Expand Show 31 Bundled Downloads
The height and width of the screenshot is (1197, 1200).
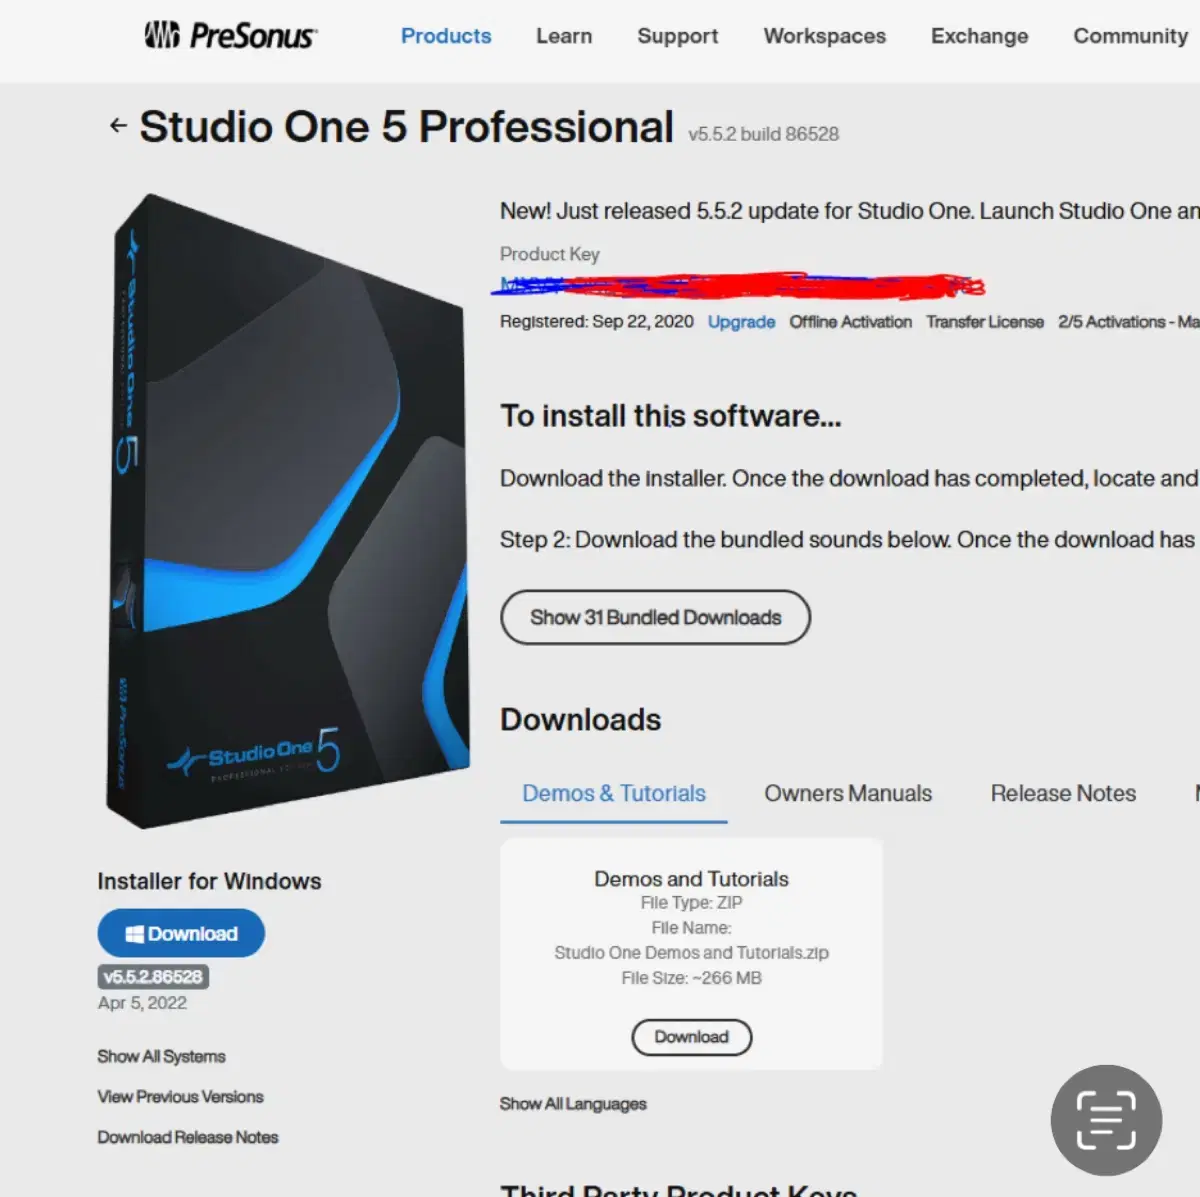(x=655, y=617)
